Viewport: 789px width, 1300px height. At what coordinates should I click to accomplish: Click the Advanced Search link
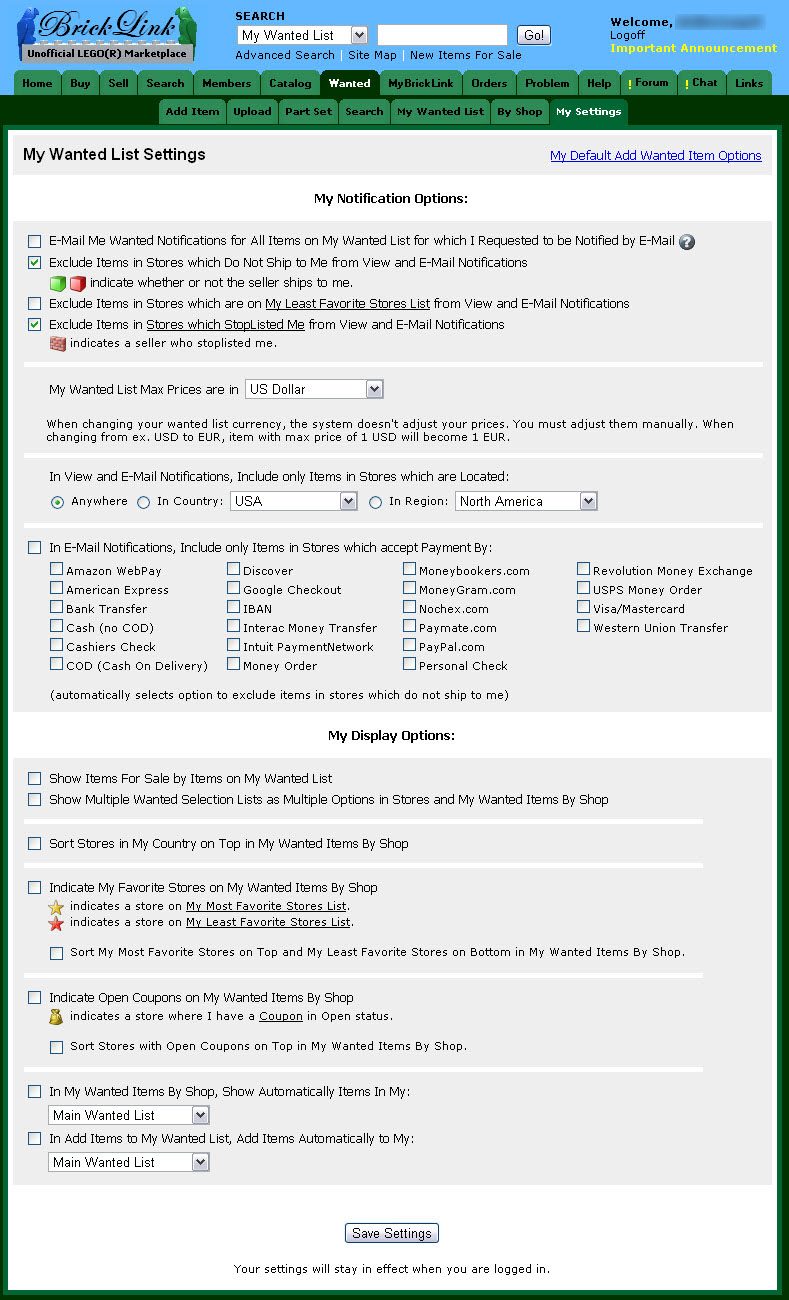285,56
